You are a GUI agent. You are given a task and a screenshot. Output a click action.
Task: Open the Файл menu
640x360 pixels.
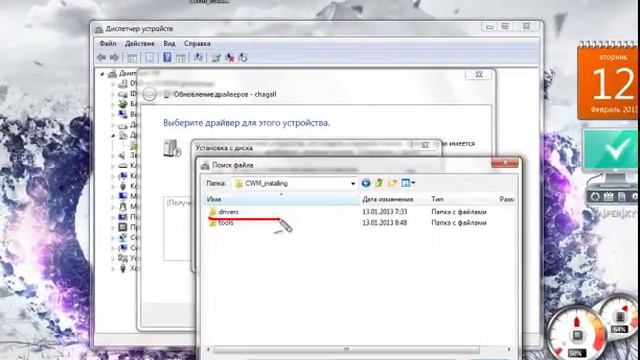108,44
